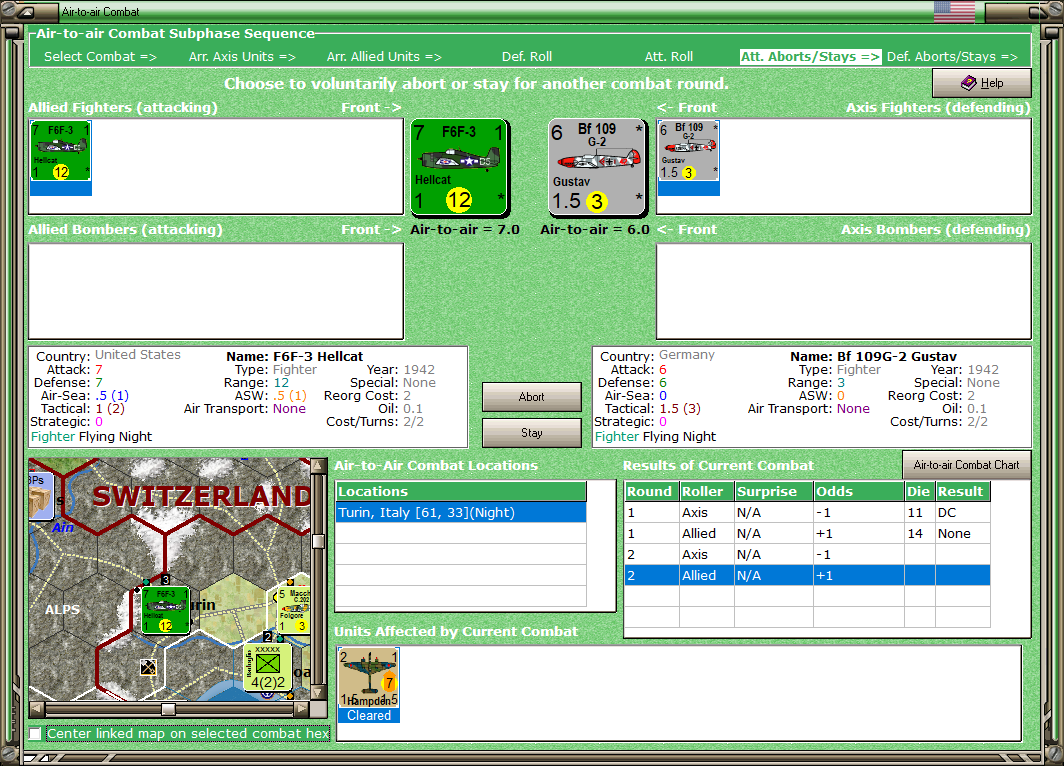
Task: Enable Center linked map on selected combat hex
Action: click(35, 733)
